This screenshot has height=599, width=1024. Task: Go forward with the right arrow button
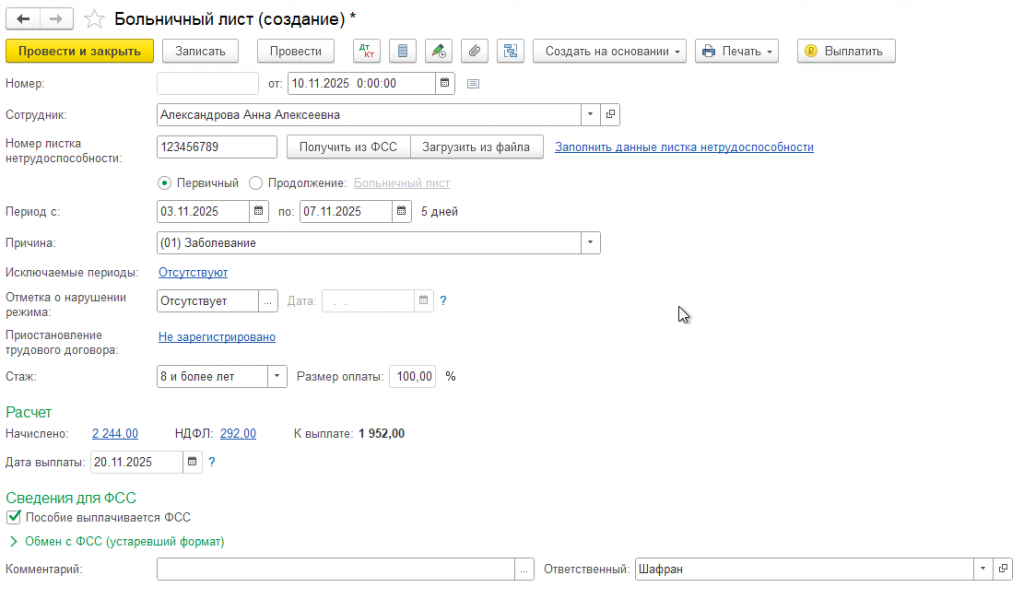pos(57,19)
